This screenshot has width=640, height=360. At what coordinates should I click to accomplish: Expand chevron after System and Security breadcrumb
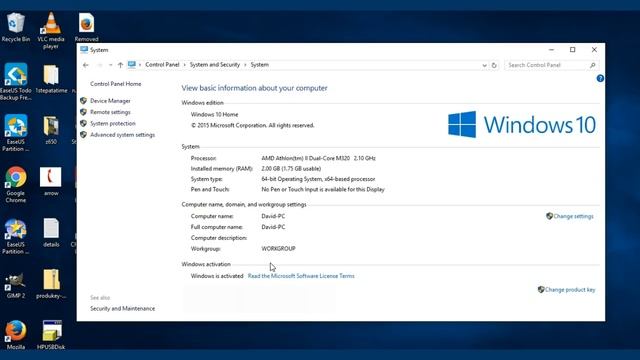pyautogui.click(x=245, y=65)
